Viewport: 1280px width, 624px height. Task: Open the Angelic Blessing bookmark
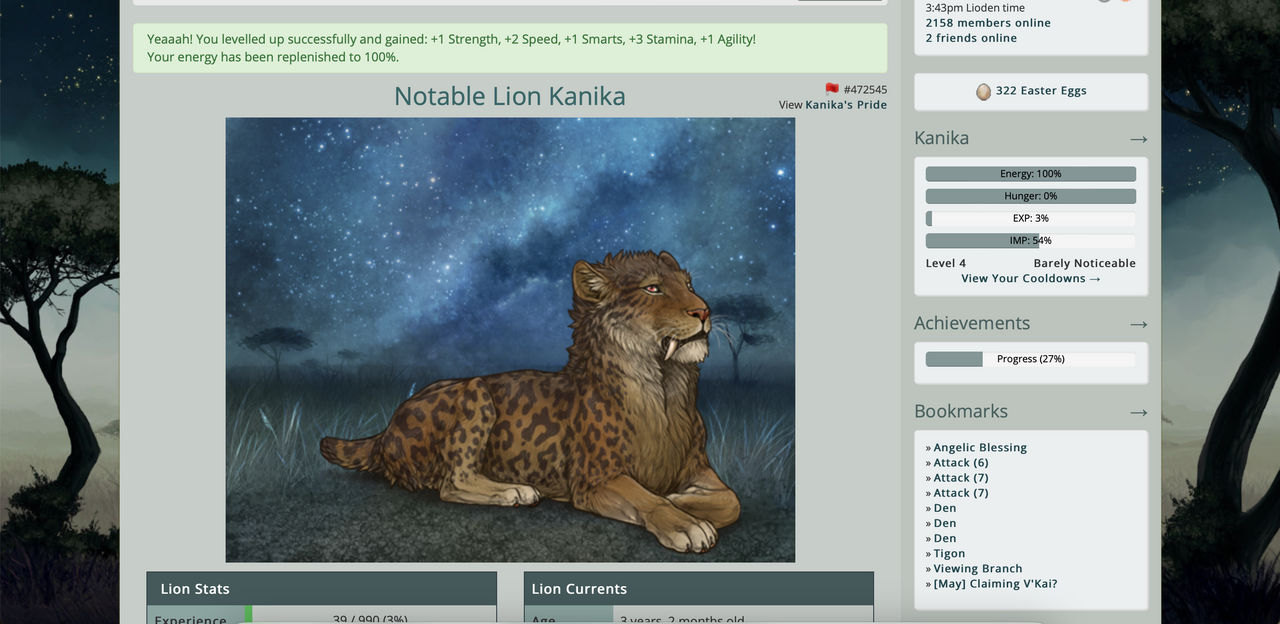[980, 448]
